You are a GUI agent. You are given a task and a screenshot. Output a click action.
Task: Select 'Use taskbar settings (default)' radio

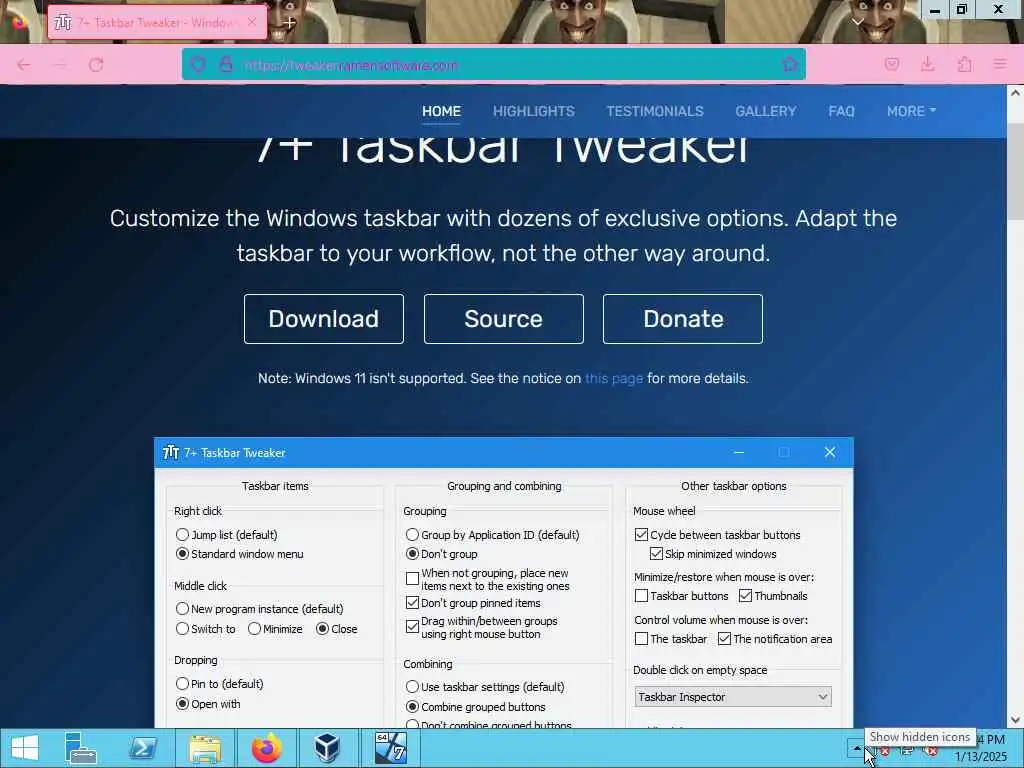tap(412, 687)
